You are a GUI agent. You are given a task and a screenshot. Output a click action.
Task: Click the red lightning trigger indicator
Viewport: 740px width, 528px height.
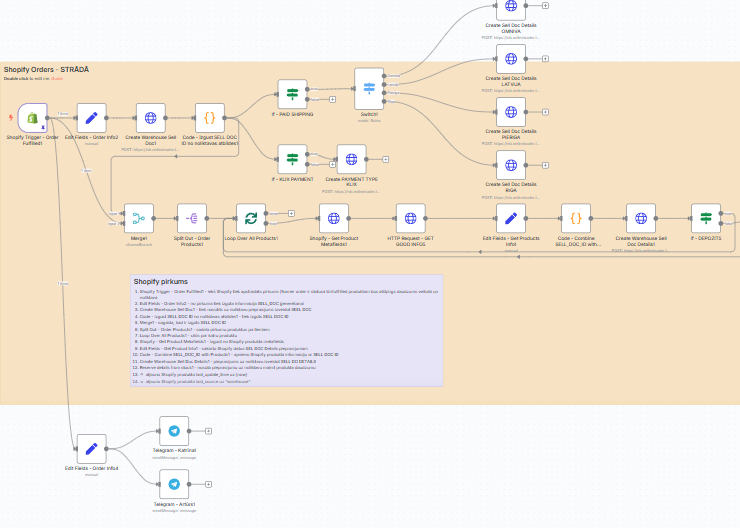(x=11, y=117)
